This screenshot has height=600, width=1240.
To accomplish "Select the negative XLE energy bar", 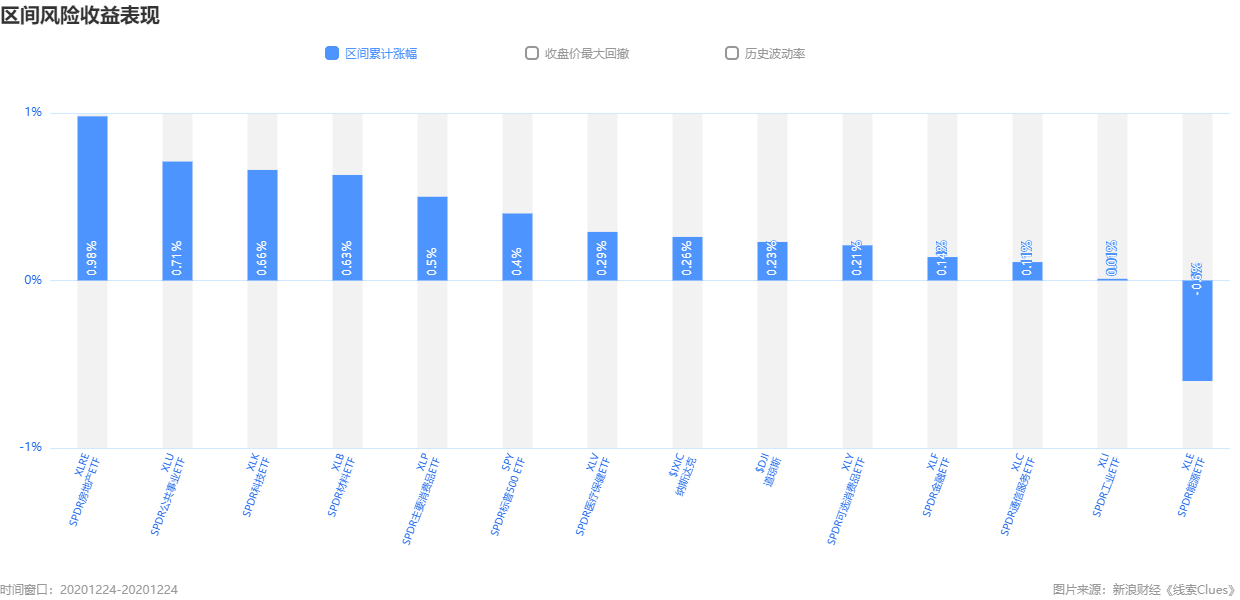I will tap(1197, 330).
